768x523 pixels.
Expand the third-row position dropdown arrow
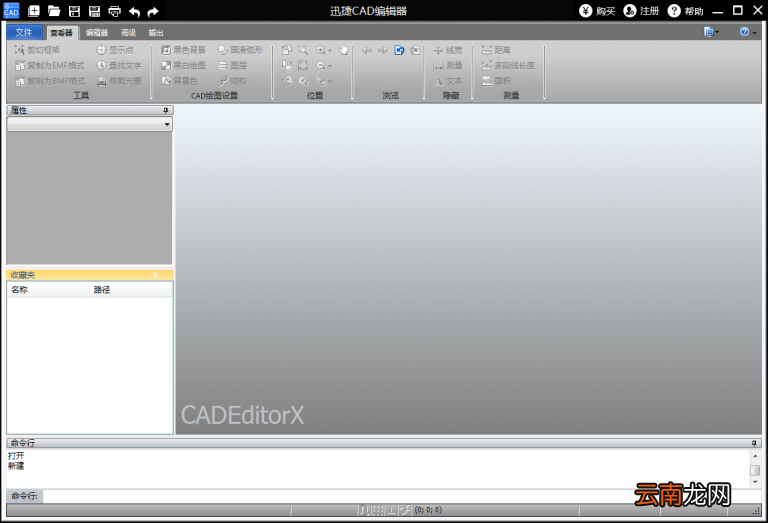point(330,81)
